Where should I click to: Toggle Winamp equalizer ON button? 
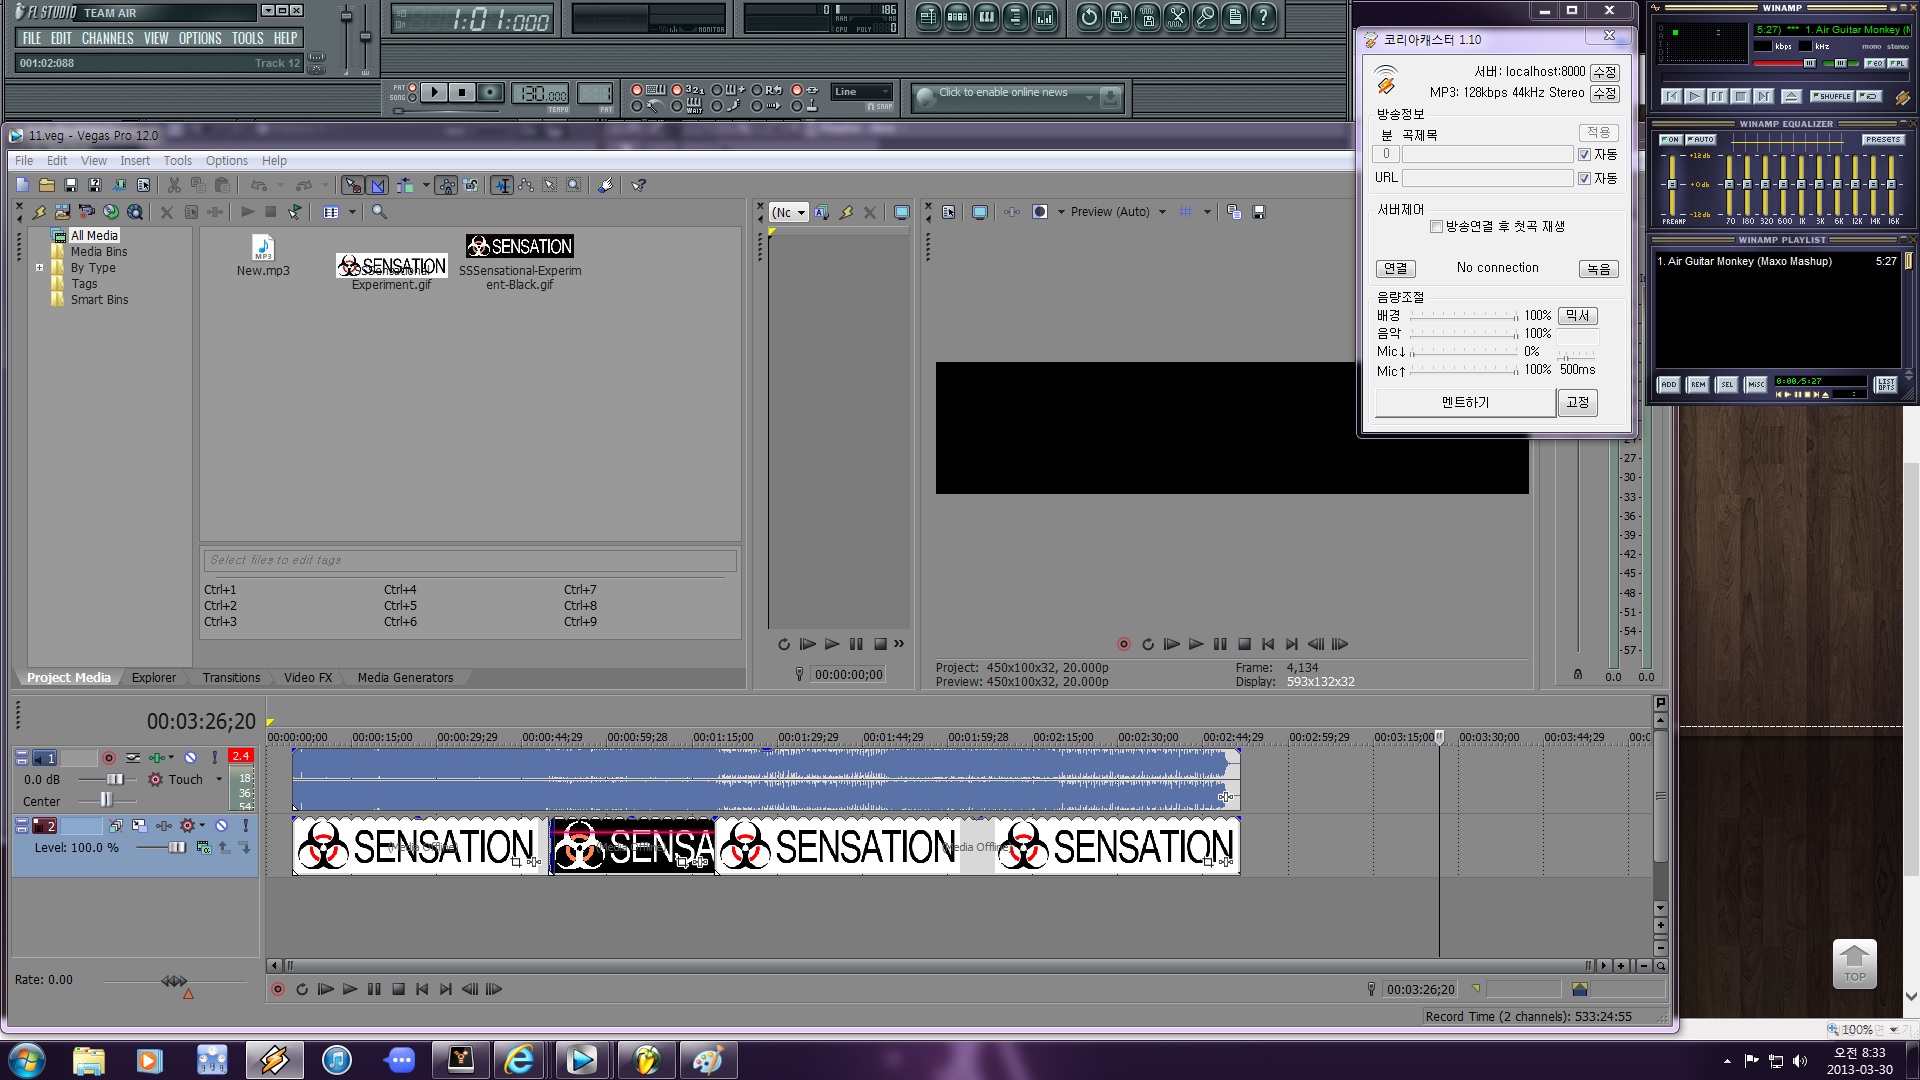[x=1670, y=140]
